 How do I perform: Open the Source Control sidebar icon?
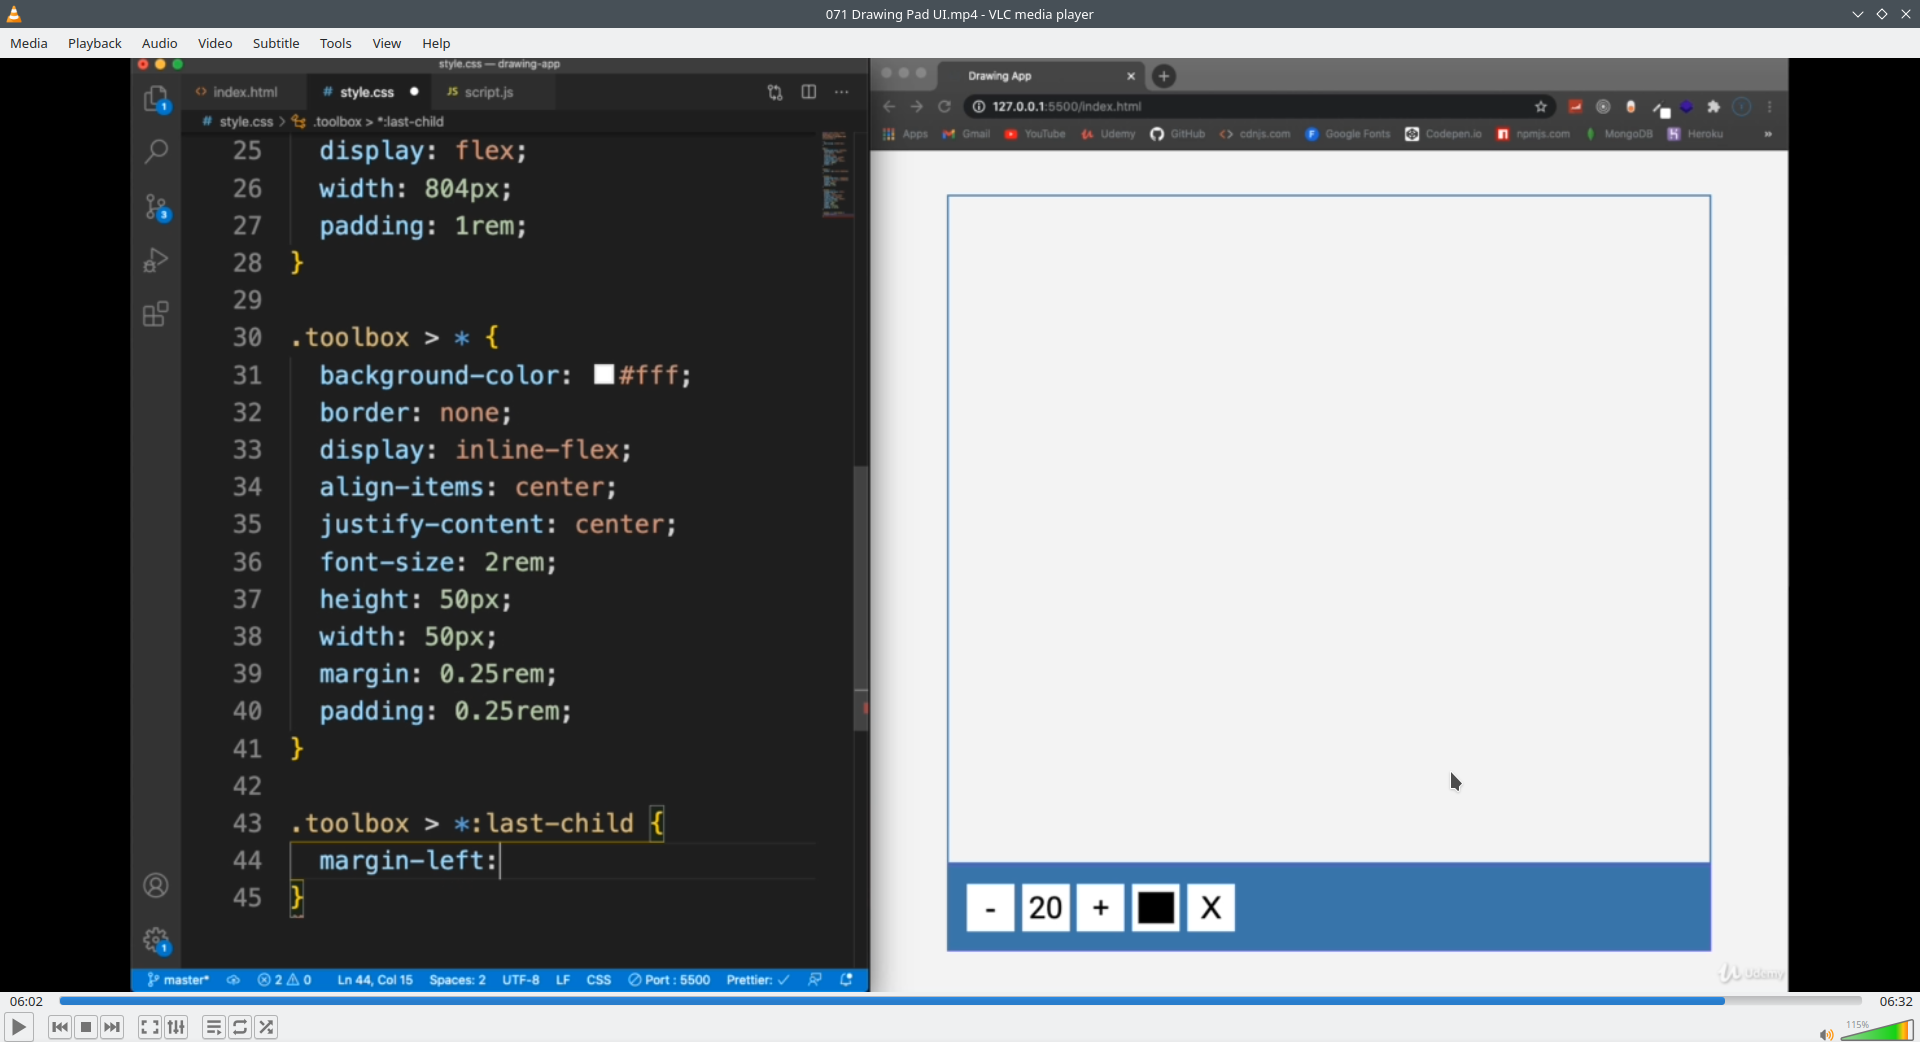[156, 207]
